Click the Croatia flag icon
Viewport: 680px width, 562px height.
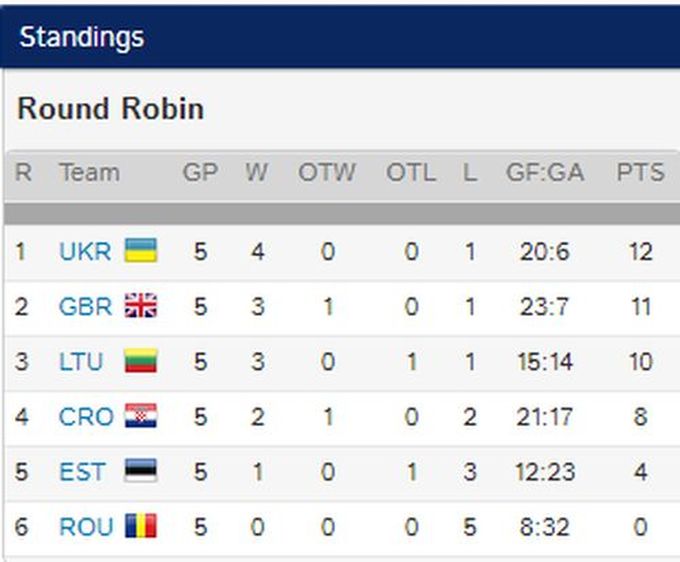[140, 416]
